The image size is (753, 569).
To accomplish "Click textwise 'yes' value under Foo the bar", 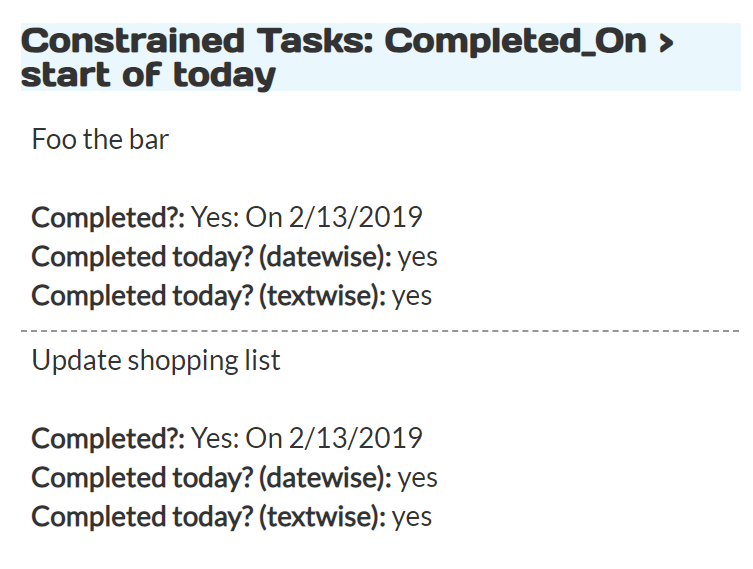I will tap(412, 297).
